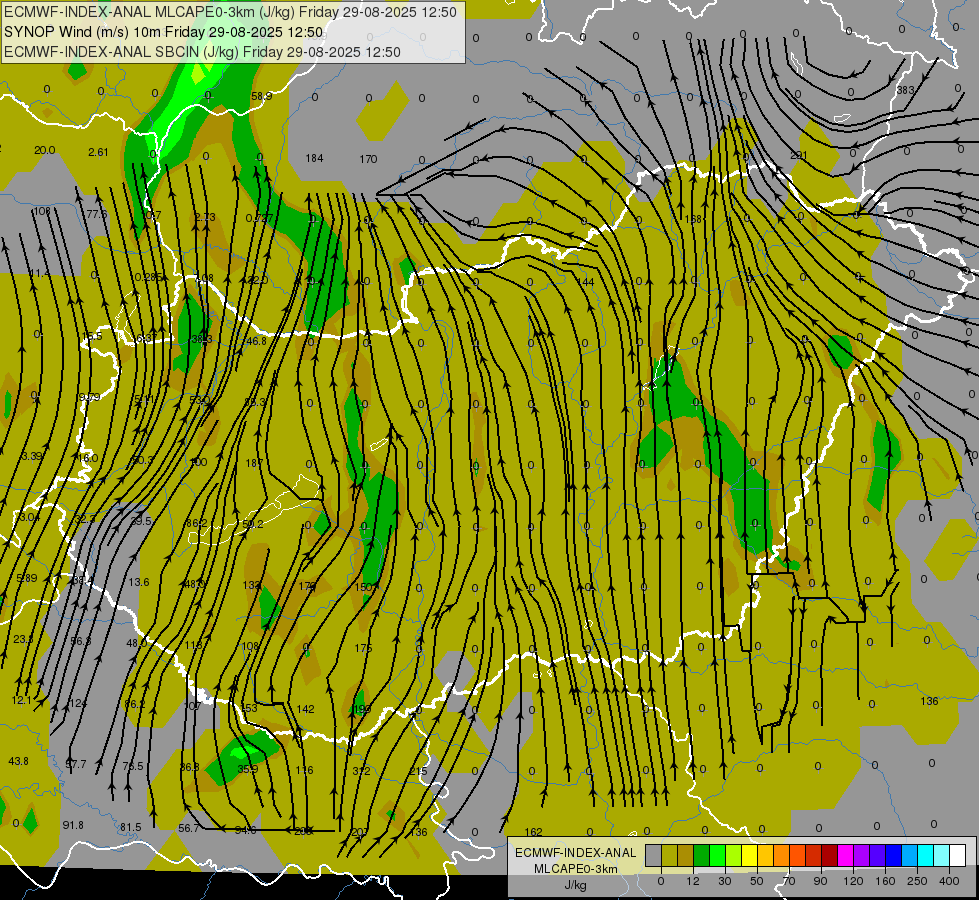Select the dark red legend swatch
This screenshot has width=979, height=900.
(x=830, y=855)
